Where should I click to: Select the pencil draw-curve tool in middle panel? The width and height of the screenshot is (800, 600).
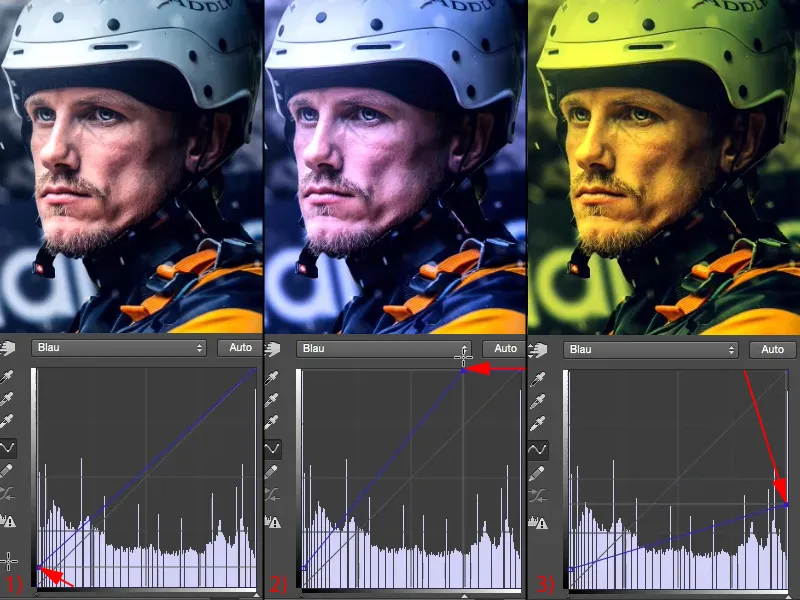click(271, 472)
